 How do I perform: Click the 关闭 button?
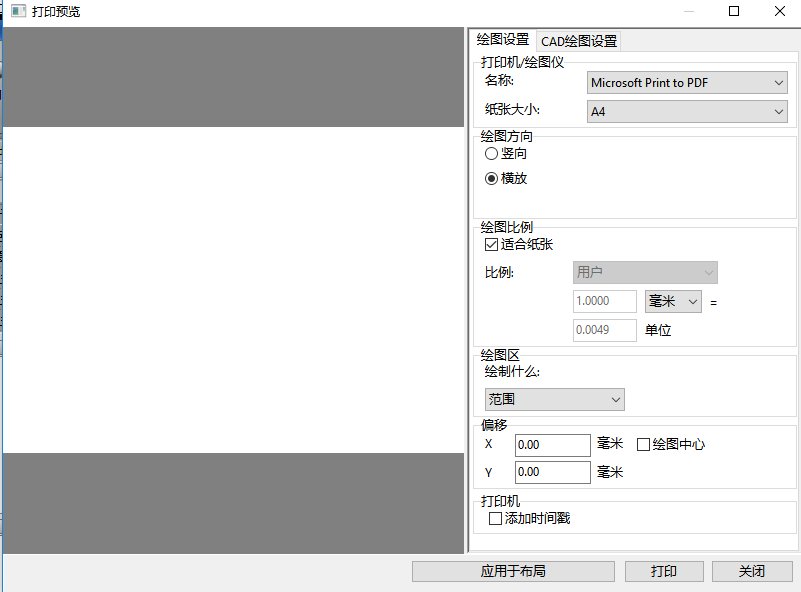pos(751,571)
